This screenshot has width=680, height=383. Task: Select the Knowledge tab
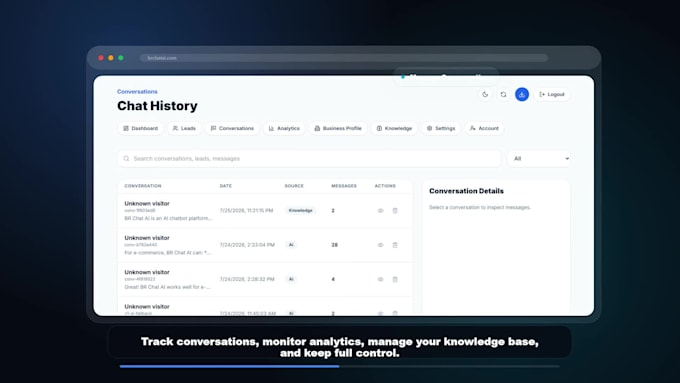tap(394, 128)
